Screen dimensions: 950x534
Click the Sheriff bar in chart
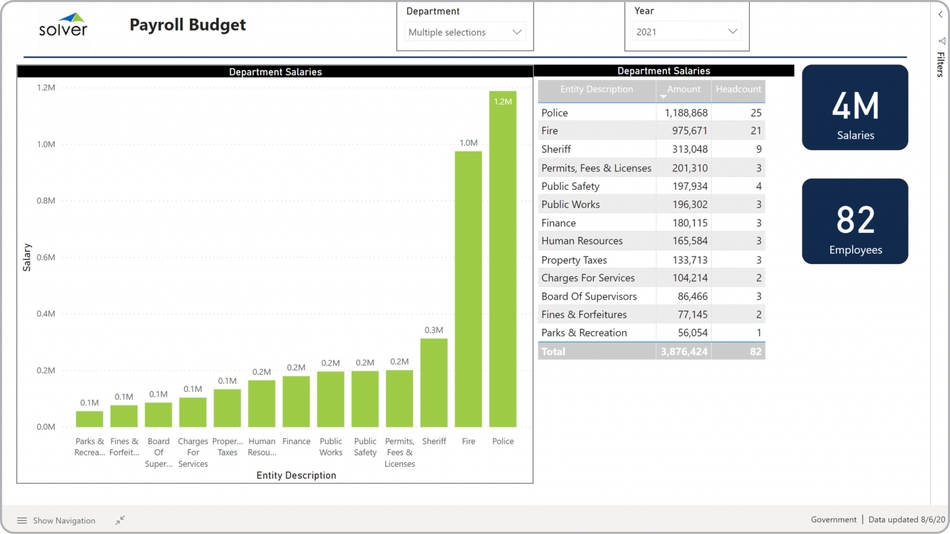(434, 383)
